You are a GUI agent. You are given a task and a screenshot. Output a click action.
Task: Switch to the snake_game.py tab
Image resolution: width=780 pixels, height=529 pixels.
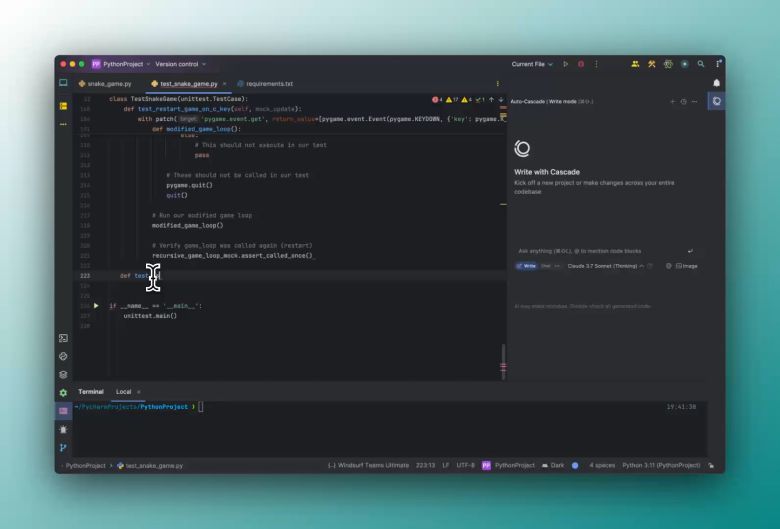pyautogui.click(x=105, y=84)
